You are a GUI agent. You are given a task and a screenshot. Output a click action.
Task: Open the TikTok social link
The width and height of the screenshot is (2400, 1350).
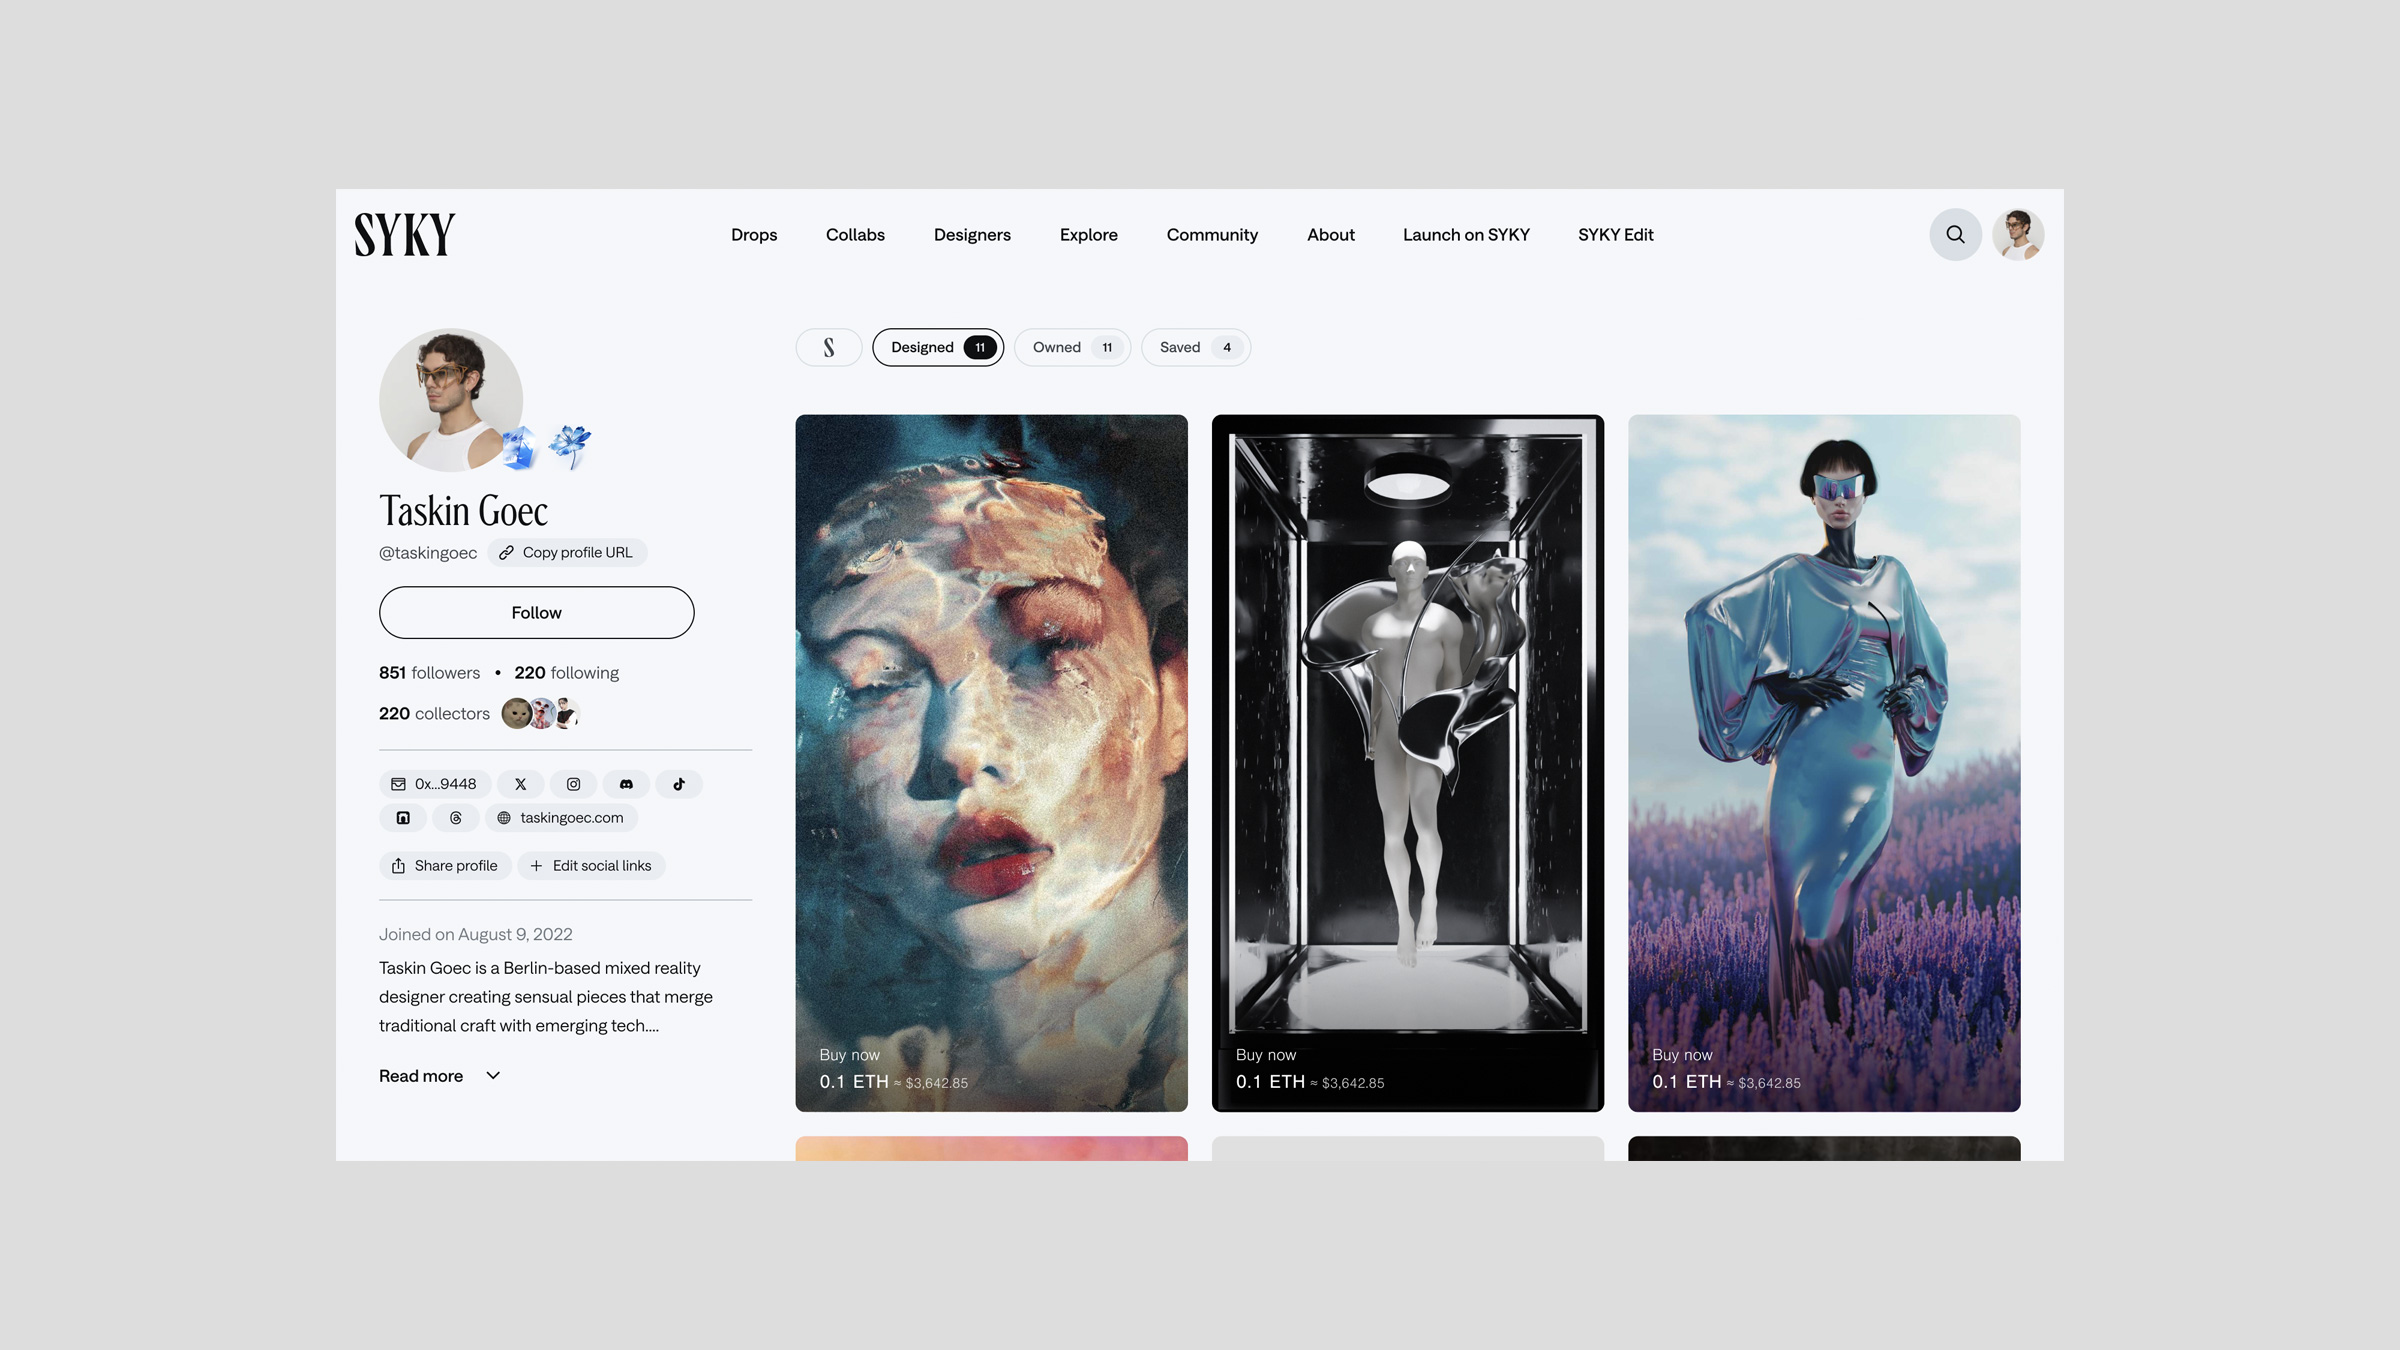pos(679,784)
